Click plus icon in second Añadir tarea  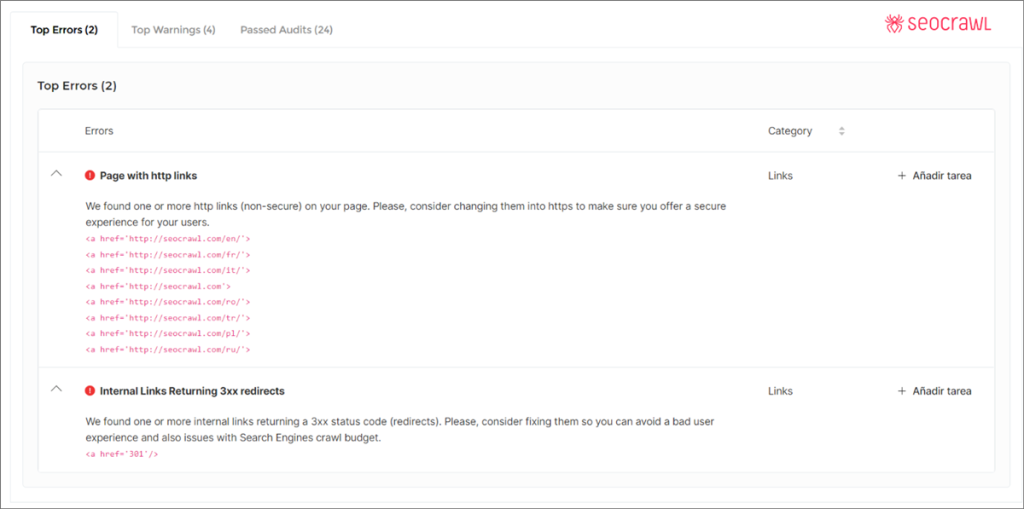pos(902,391)
